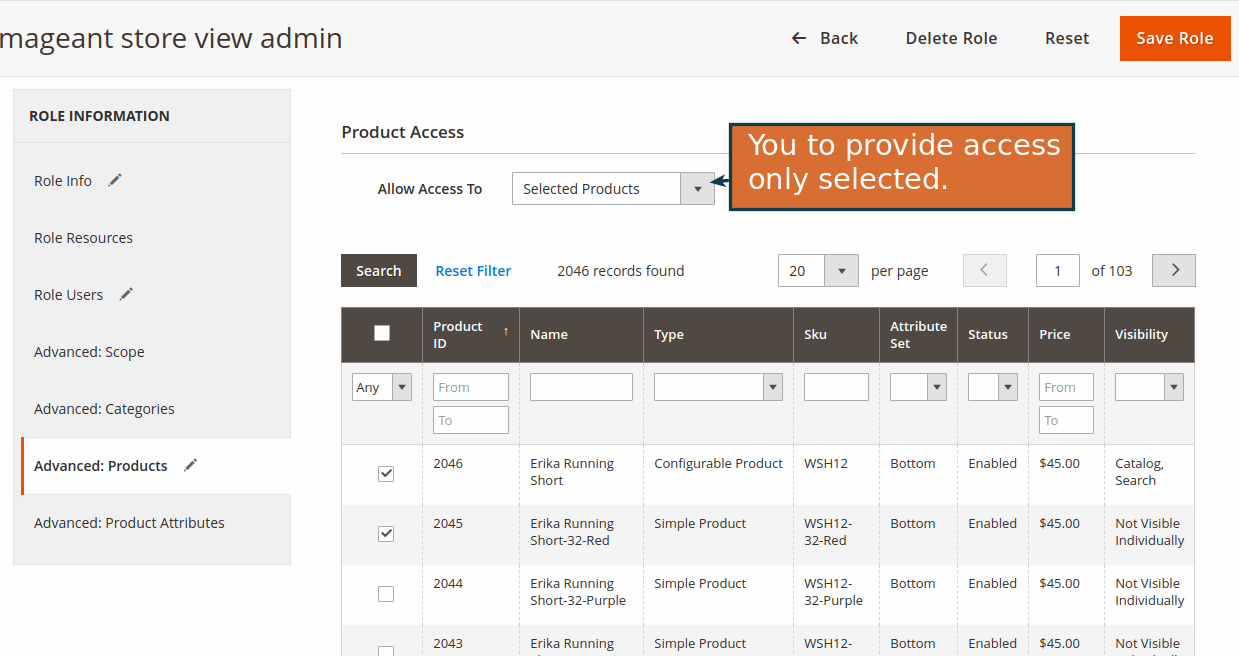The width and height of the screenshot is (1239, 656).
Task: Edit Role Users via the pencil icon
Action: pyautogui.click(x=125, y=293)
